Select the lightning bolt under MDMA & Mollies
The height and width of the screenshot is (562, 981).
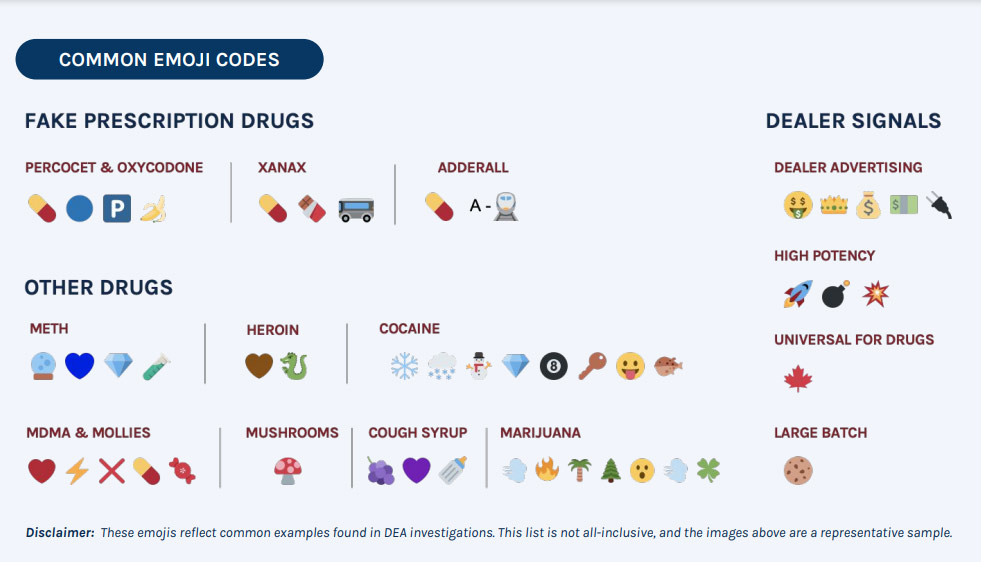tap(78, 471)
